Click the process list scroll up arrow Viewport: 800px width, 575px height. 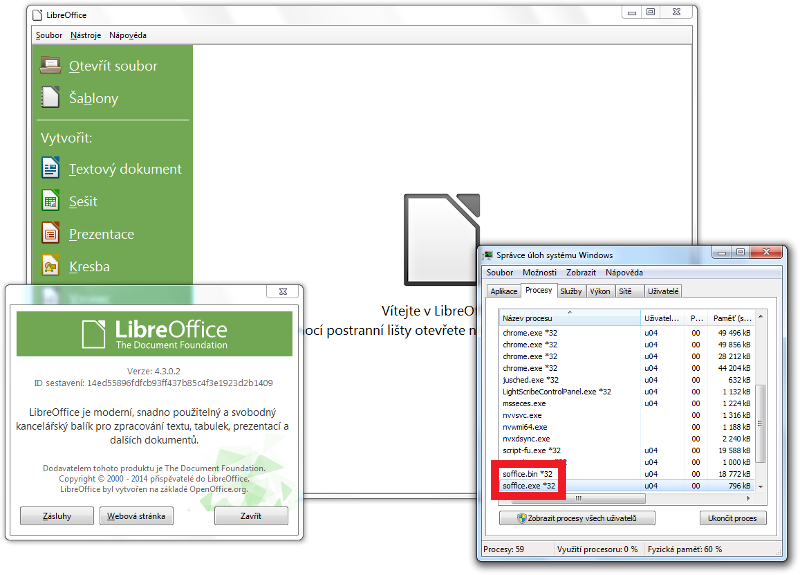[760, 317]
